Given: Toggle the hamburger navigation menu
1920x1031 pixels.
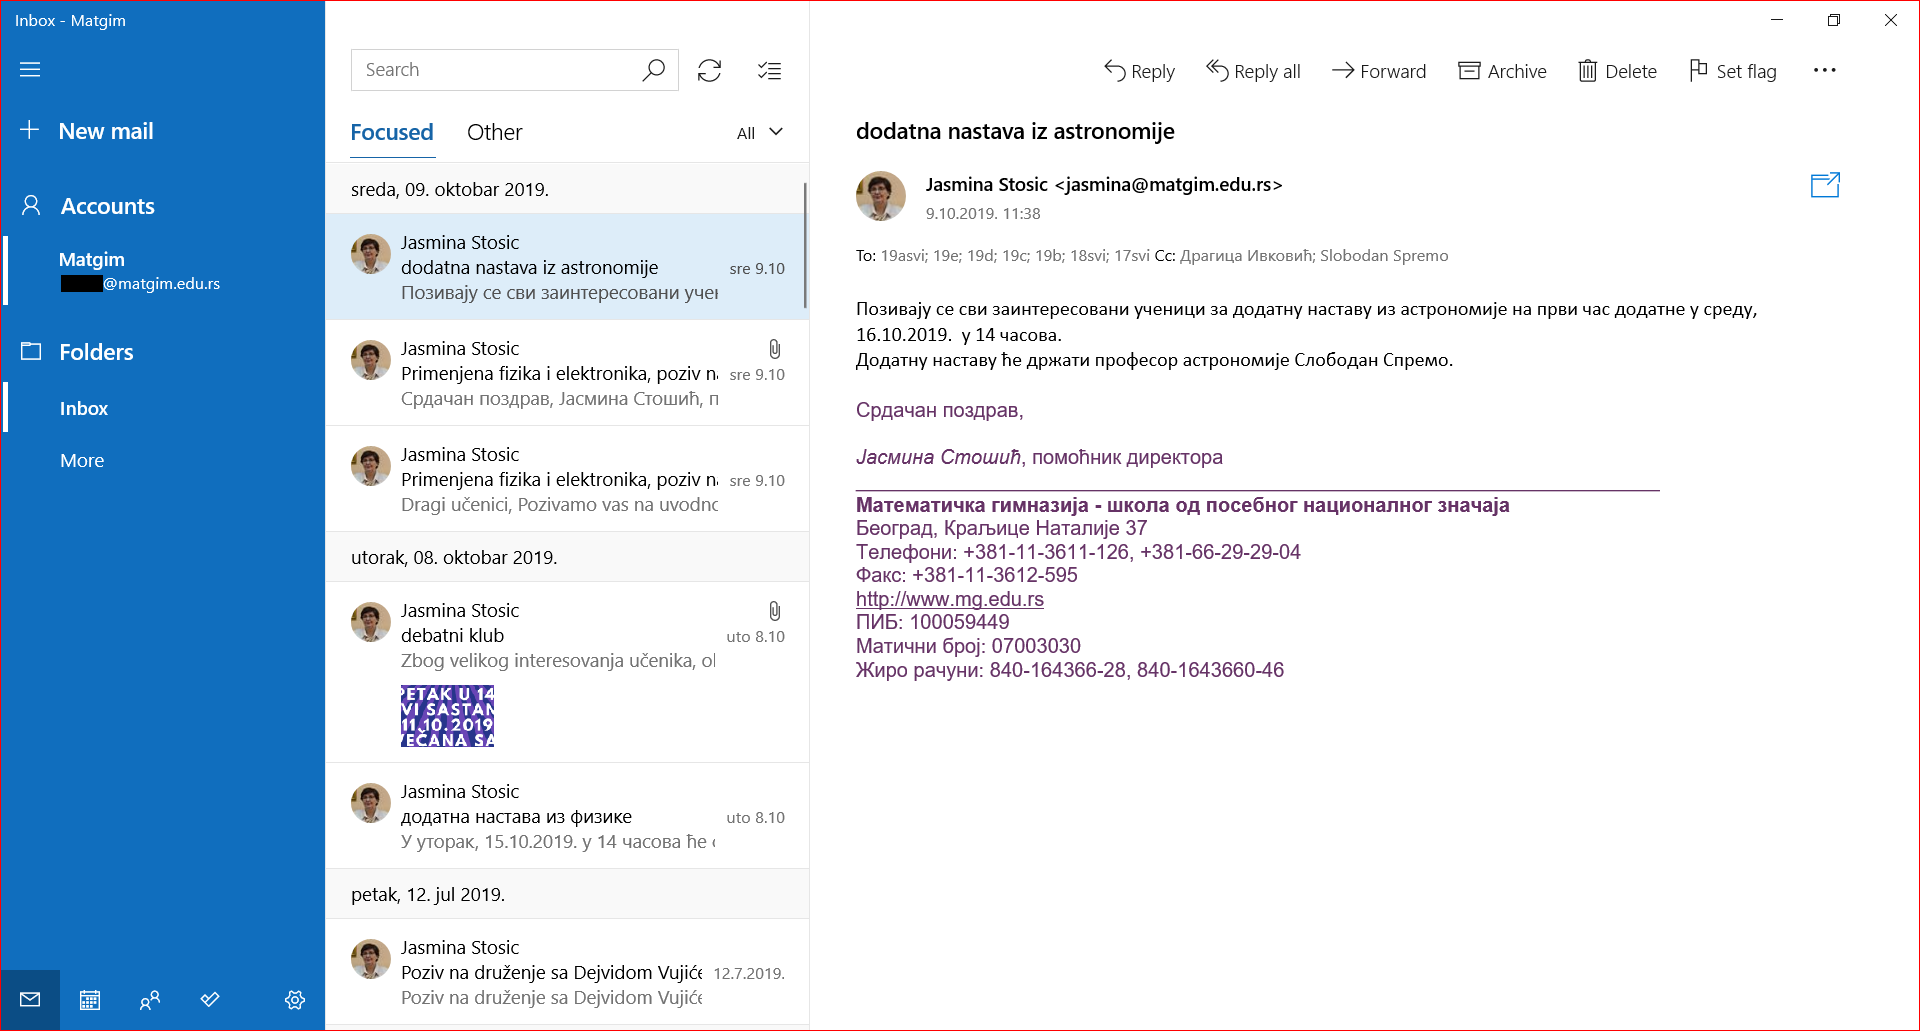Looking at the screenshot, I should [x=30, y=69].
